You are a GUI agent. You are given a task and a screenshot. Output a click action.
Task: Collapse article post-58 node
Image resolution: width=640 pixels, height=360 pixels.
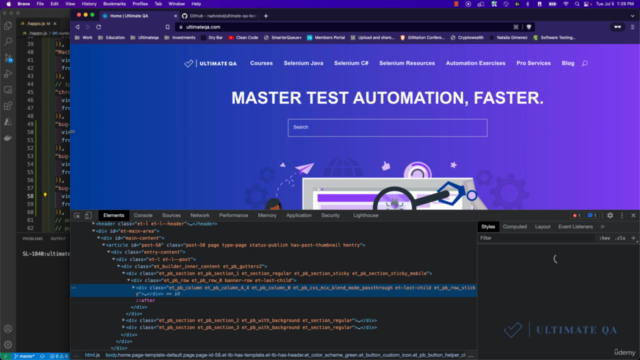[x=104, y=245]
